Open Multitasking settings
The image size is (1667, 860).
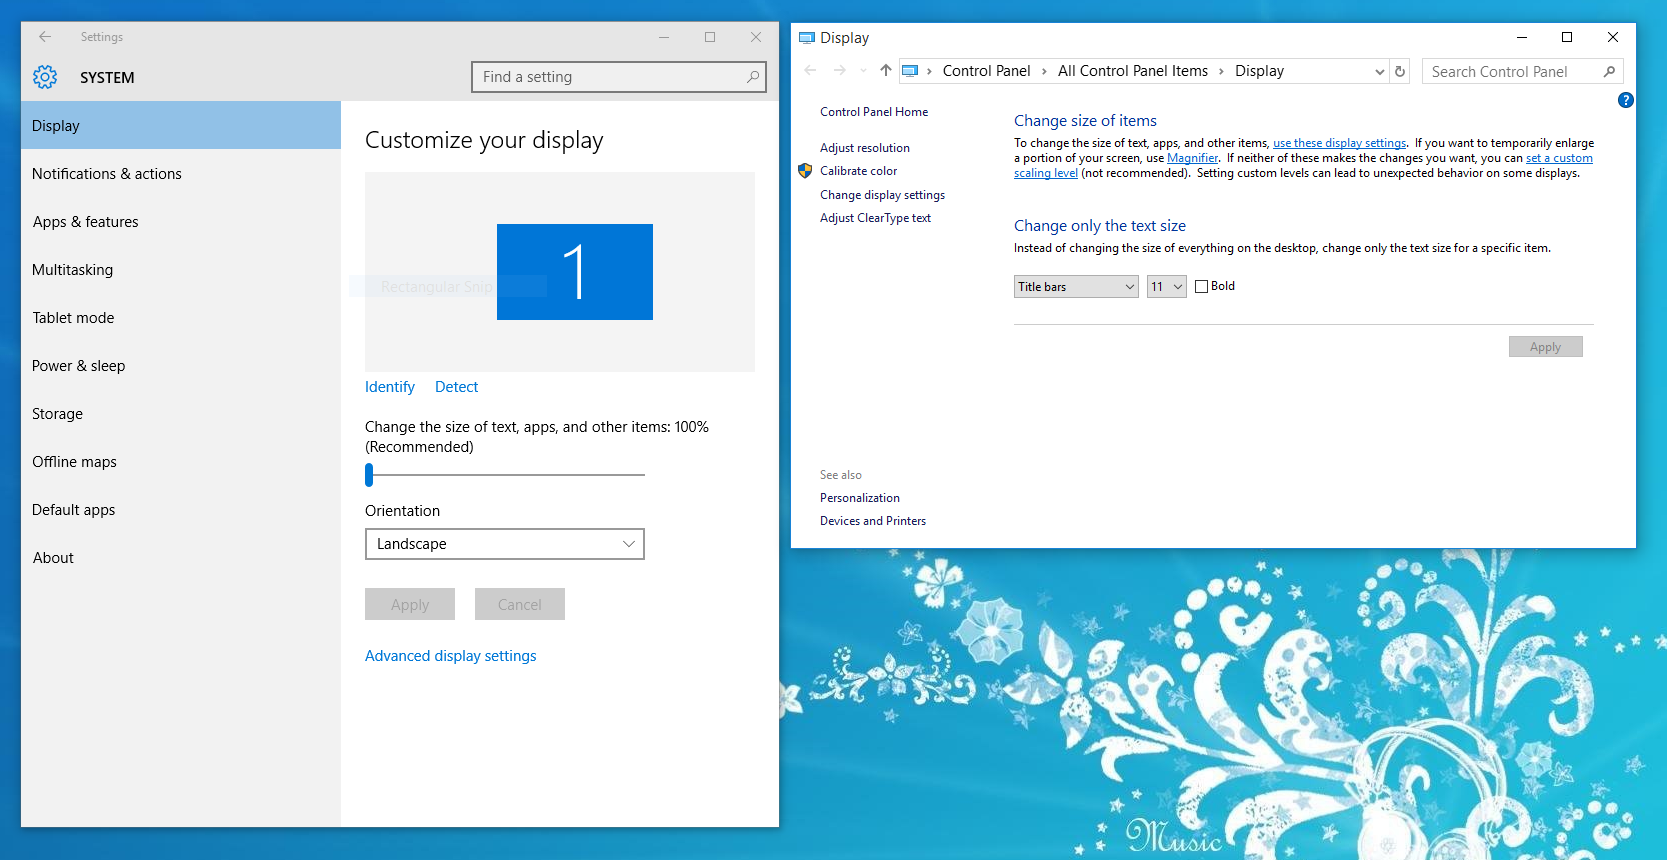click(x=181, y=269)
